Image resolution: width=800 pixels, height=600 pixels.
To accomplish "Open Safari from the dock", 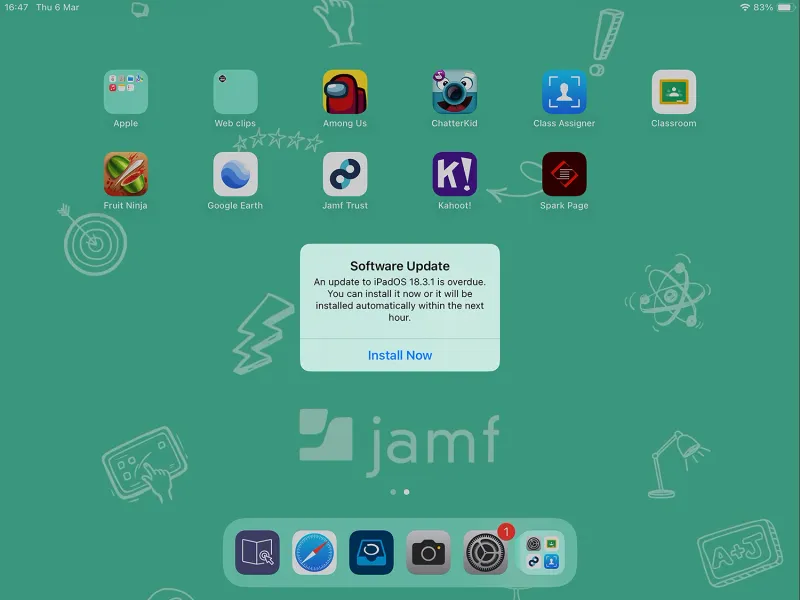I will pyautogui.click(x=314, y=553).
